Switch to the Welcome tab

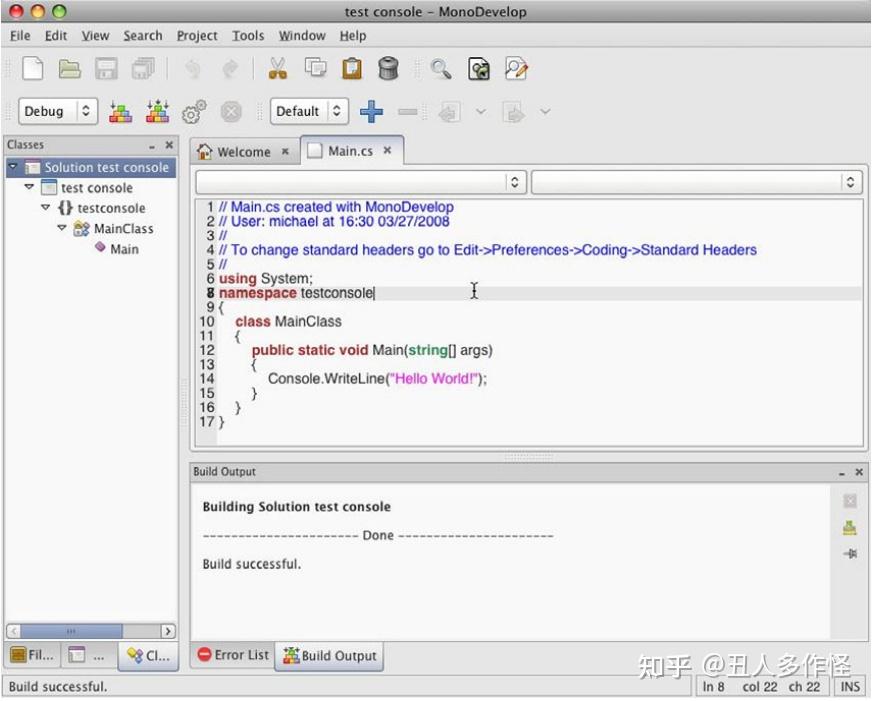[x=243, y=151]
